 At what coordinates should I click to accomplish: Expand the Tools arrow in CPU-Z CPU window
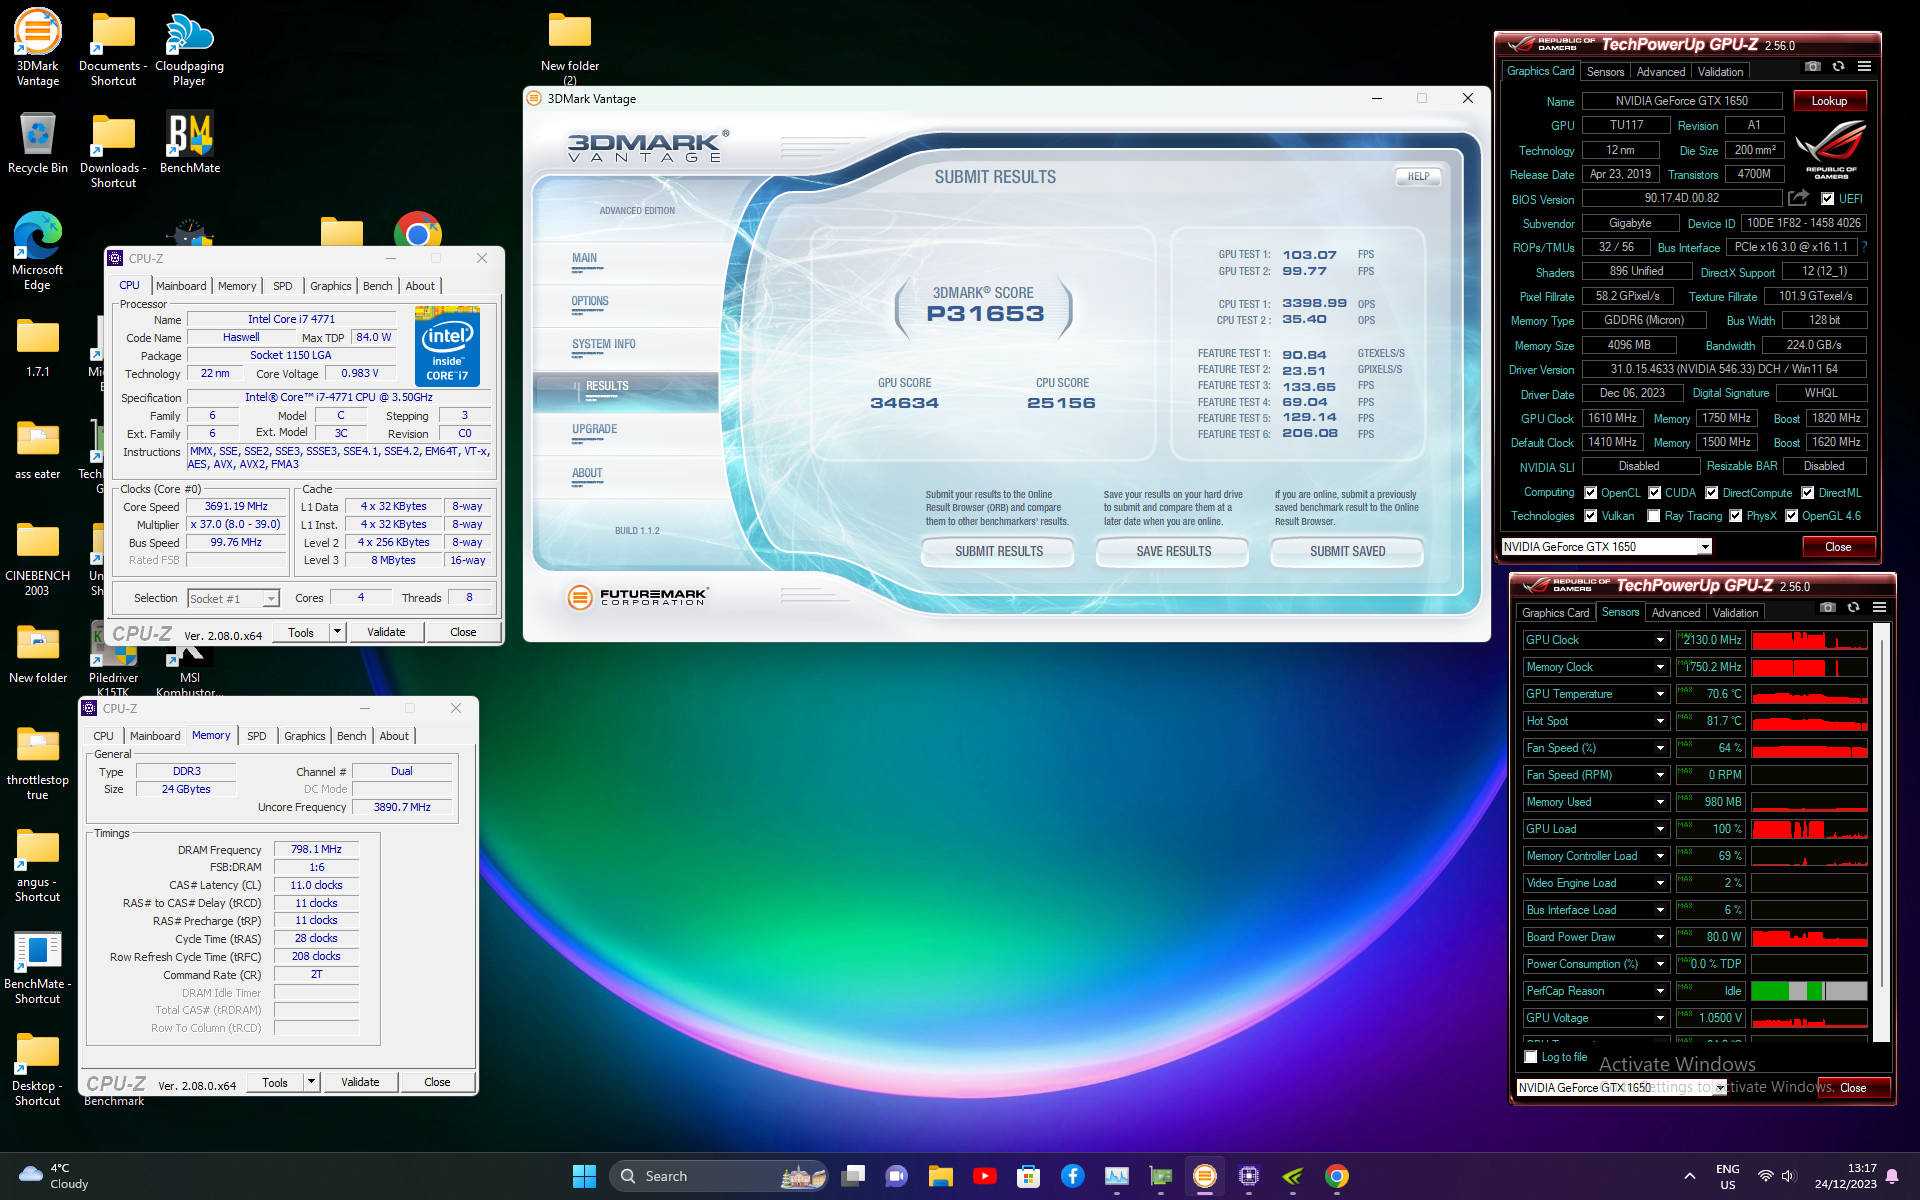(337, 632)
